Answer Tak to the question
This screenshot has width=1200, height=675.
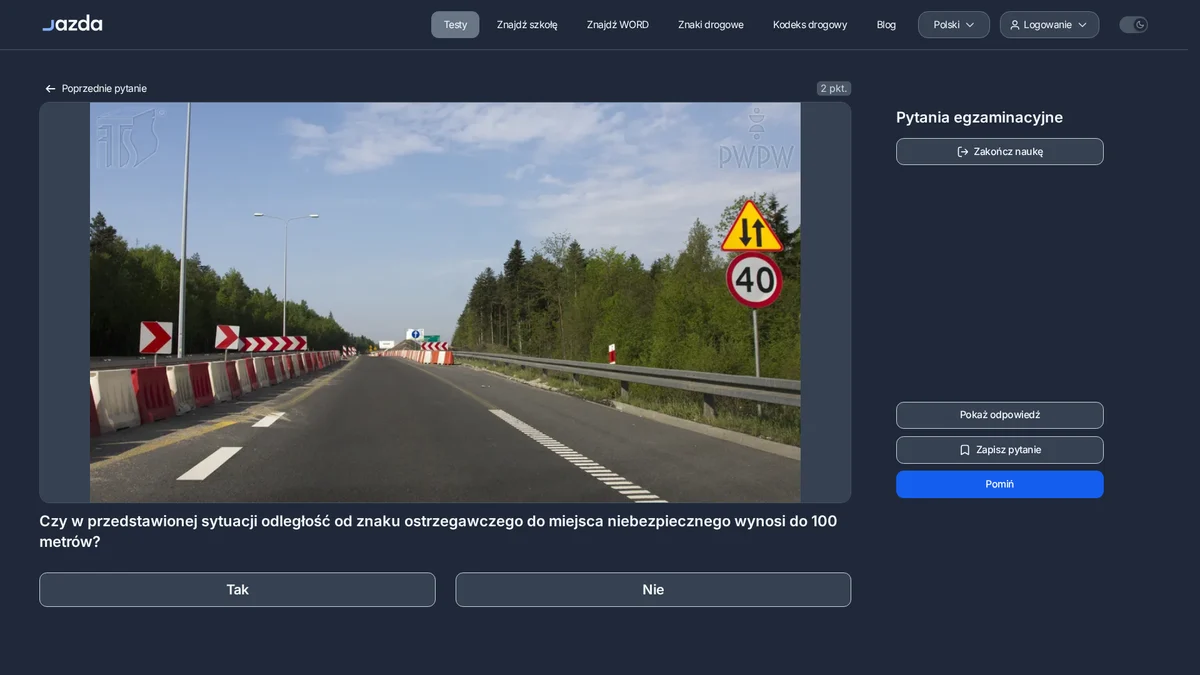tap(237, 590)
